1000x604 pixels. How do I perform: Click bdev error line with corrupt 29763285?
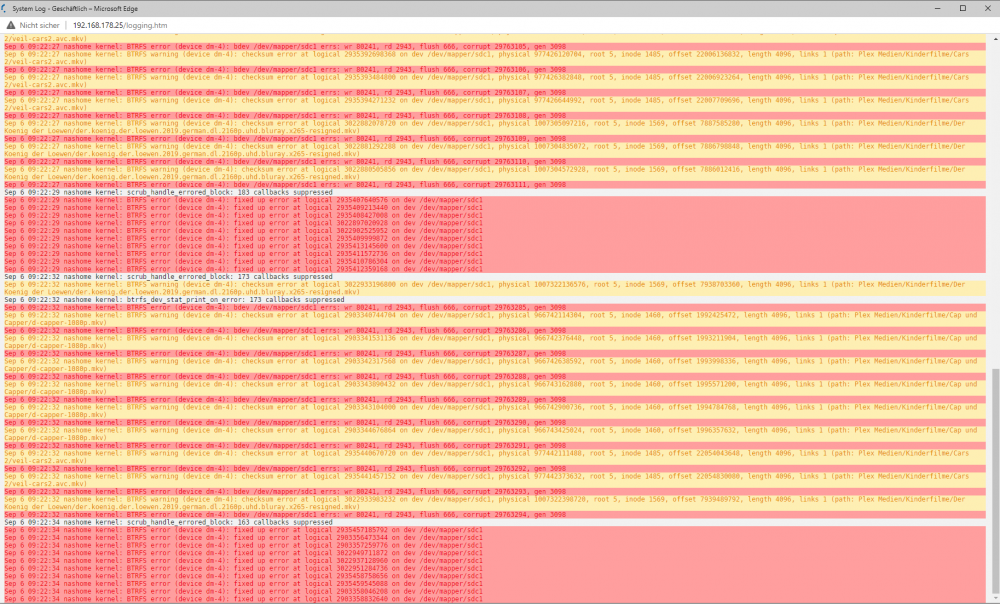coord(494,307)
